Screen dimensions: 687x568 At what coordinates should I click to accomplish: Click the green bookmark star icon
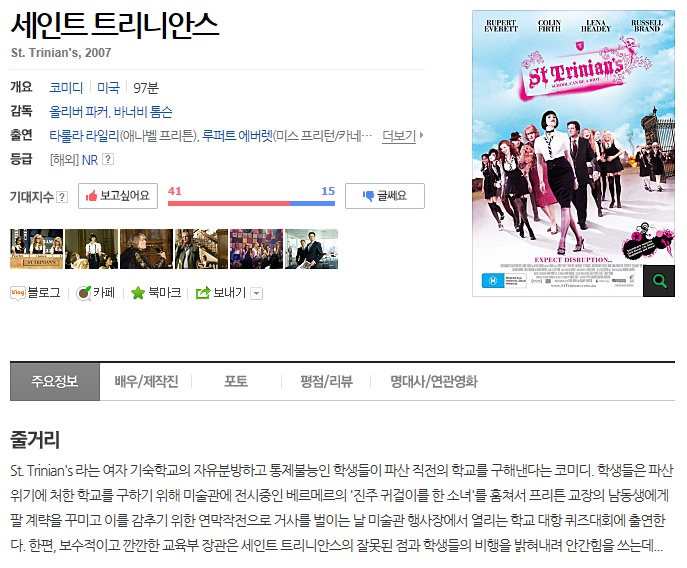tap(138, 293)
